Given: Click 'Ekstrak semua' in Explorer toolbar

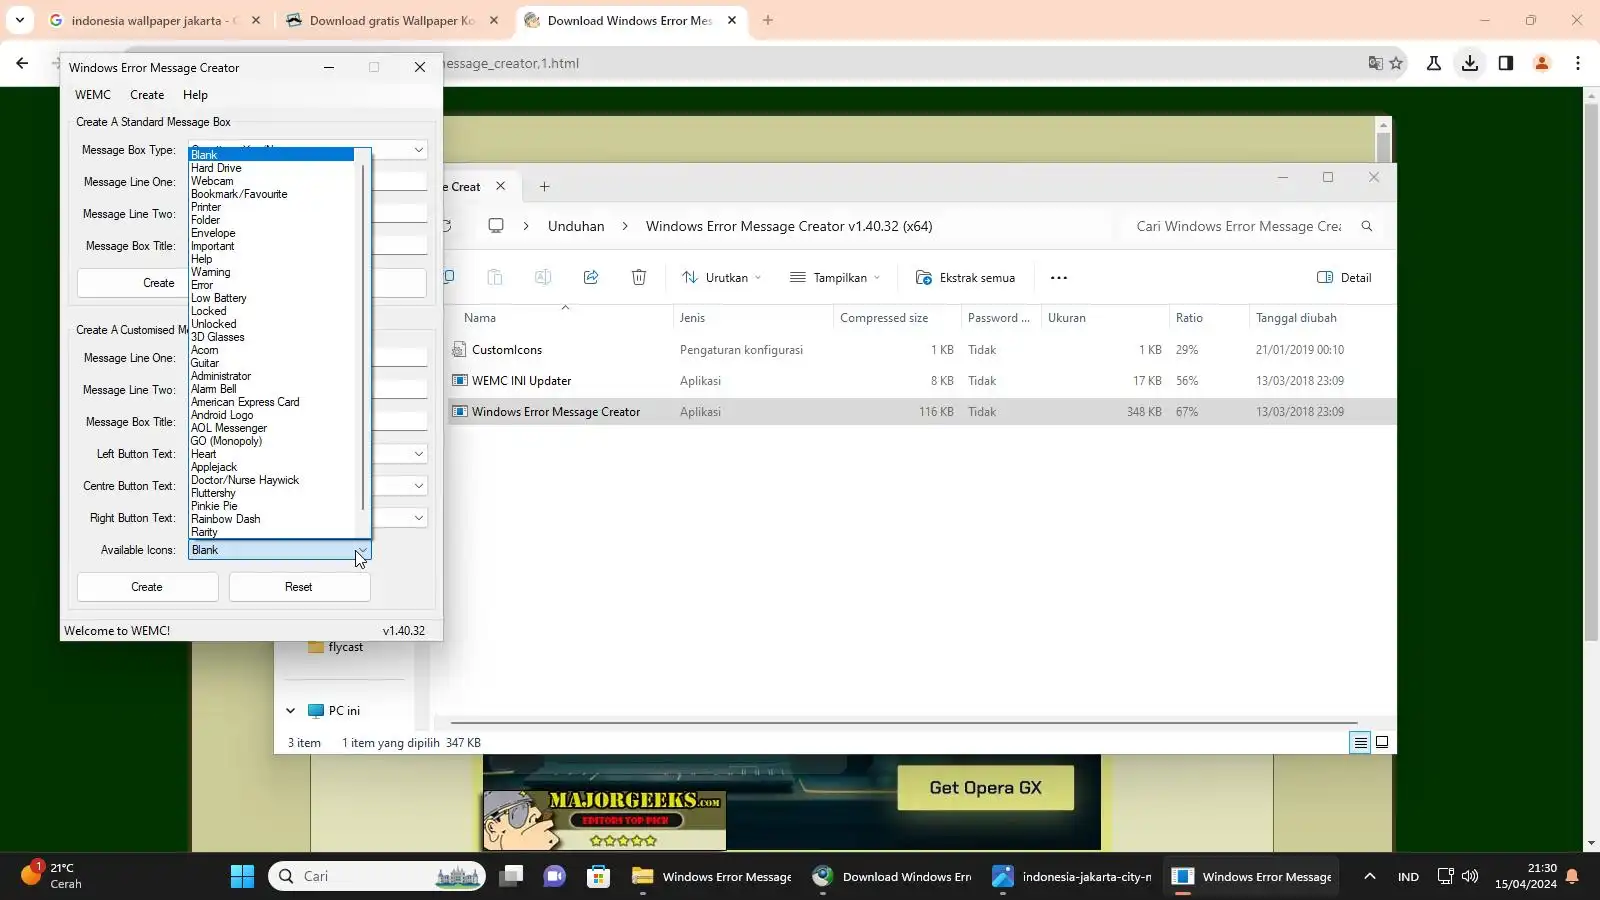Looking at the screenshot, I should click(x=965, y=278).
